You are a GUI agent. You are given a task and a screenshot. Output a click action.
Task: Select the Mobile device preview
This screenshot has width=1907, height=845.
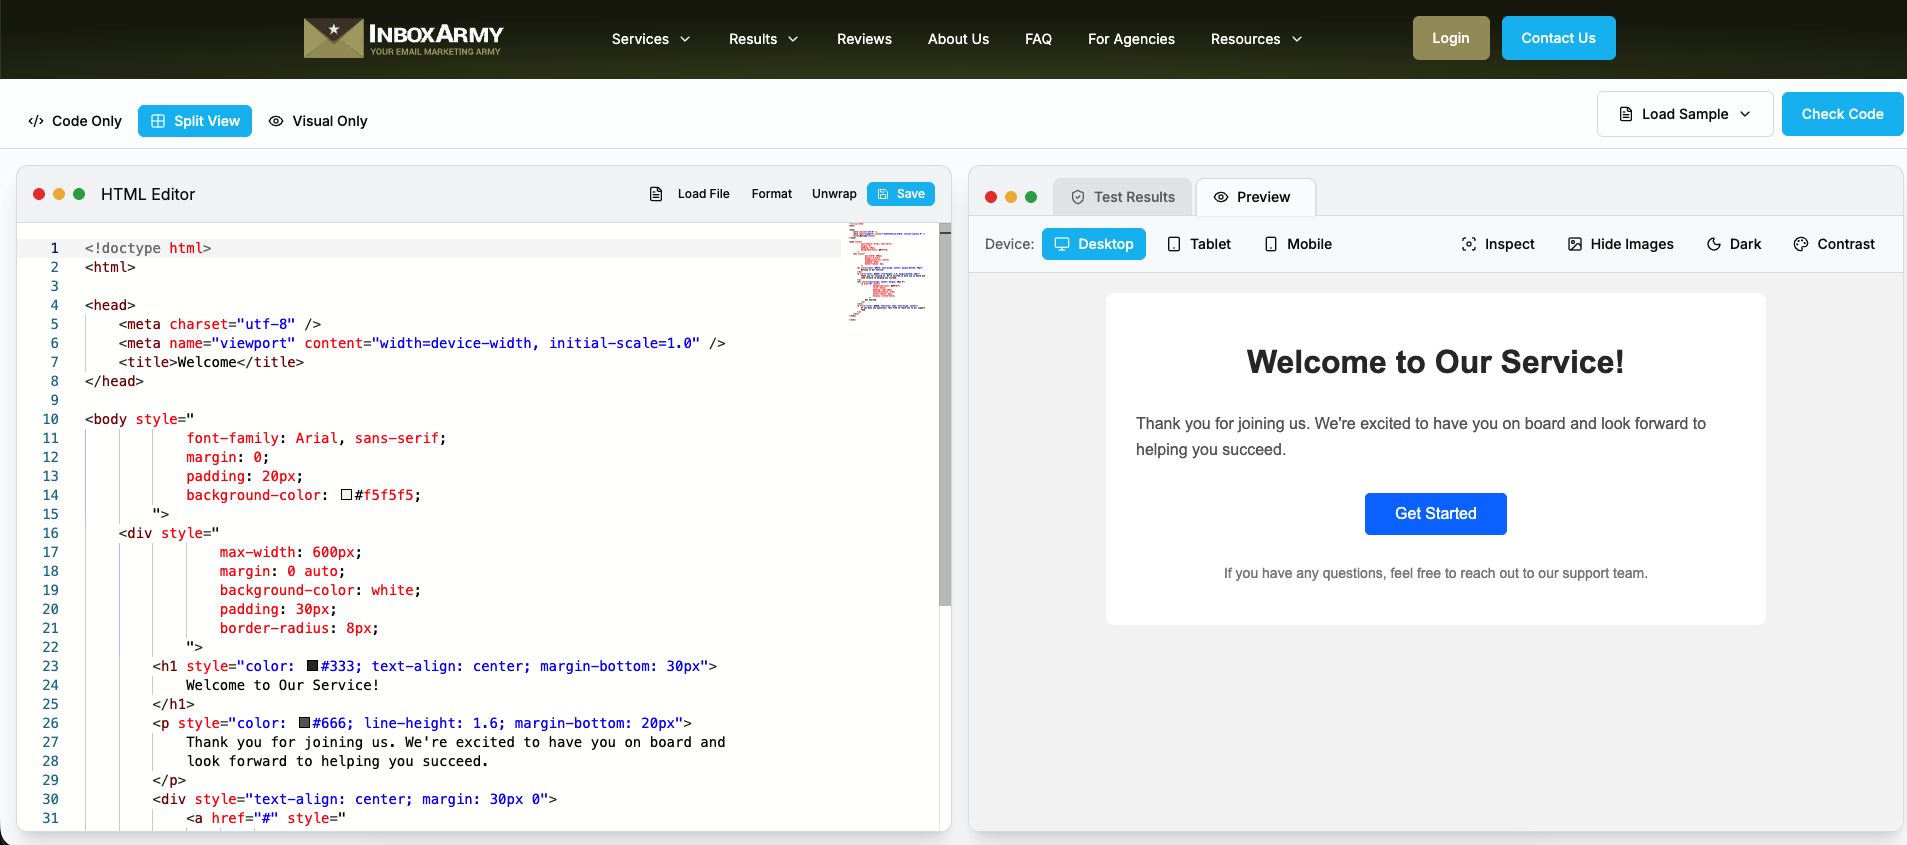point(1297,244)
